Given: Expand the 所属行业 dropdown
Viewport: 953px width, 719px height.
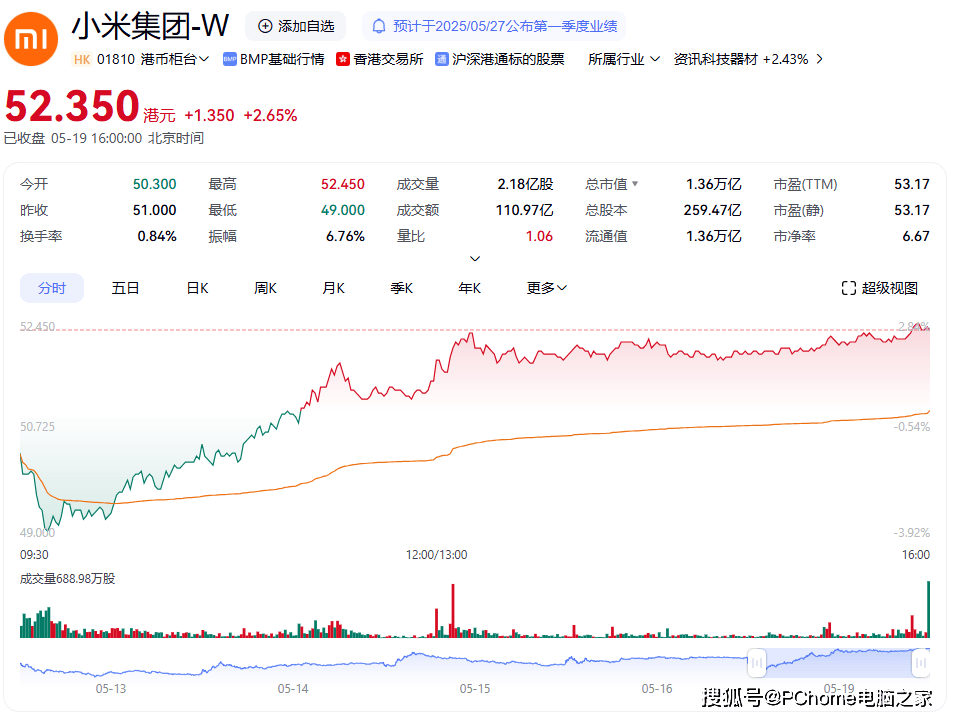Looking at the screenshot, I should [x=624, y=60].
